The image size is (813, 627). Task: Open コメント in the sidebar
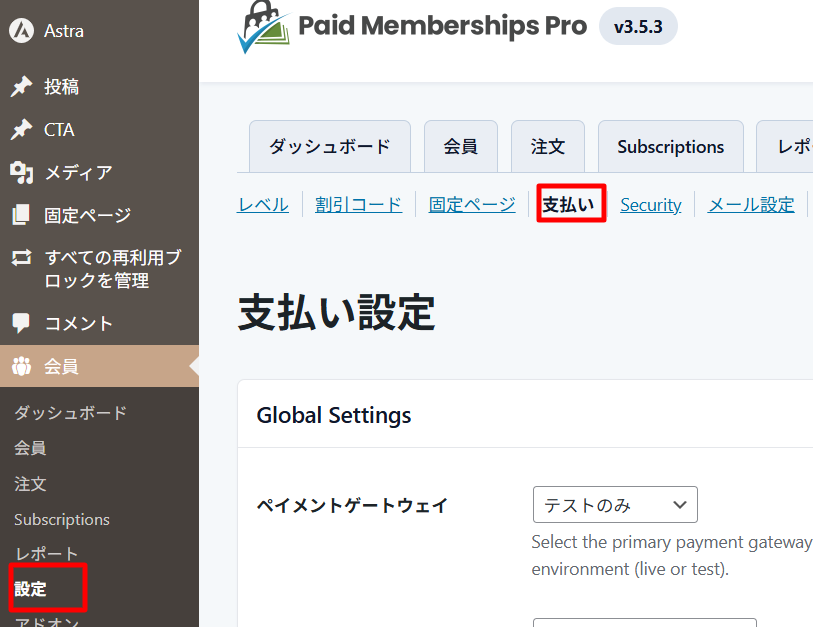pyautogui.click(x=99, y=323)
